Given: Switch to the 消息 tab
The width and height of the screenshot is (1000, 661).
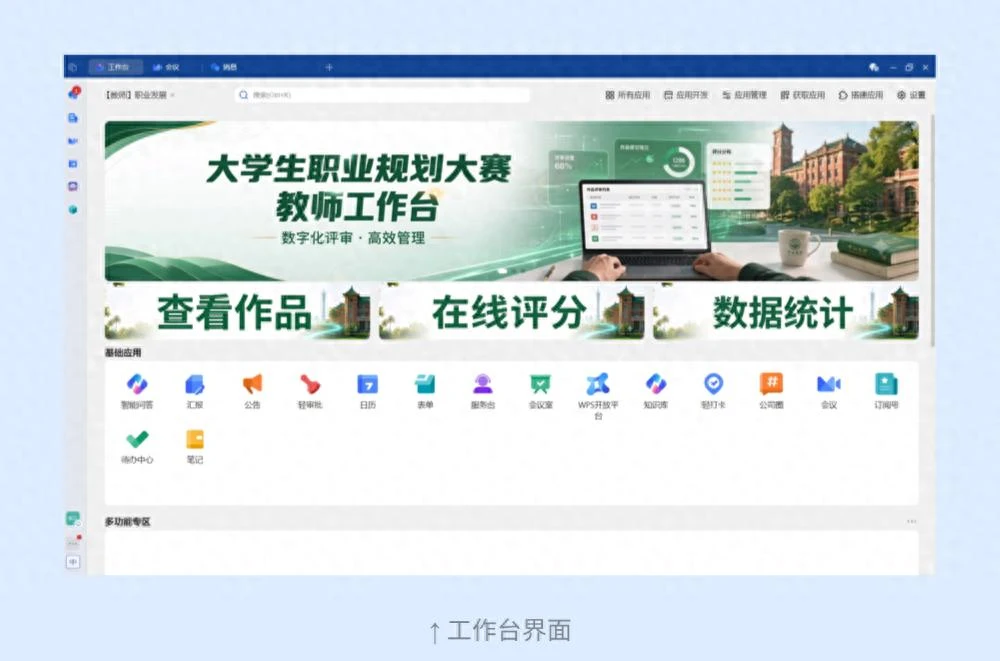Looking at the screenshot, I should pos(224,67).
